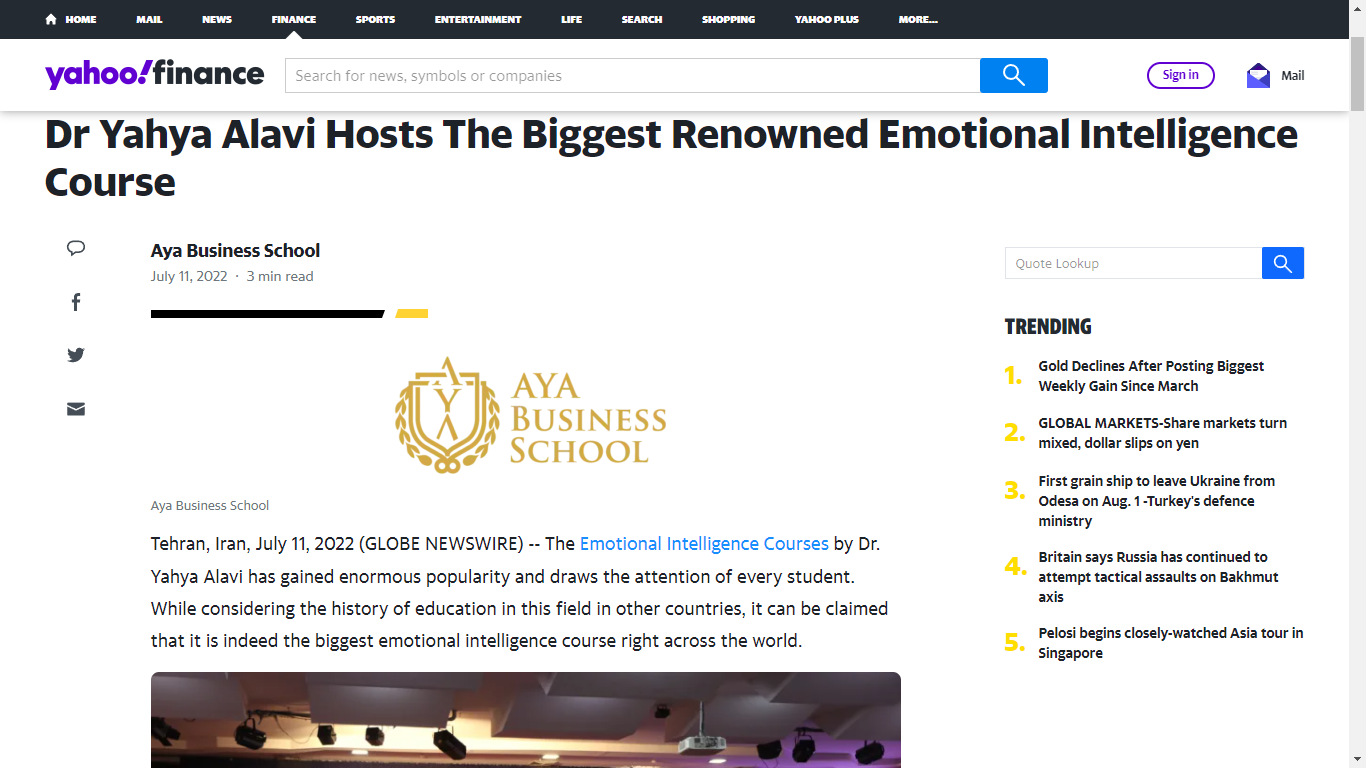The image size is (1366, 768).
Task: Expand the More... menu
Action: click(x=917, y=19)
